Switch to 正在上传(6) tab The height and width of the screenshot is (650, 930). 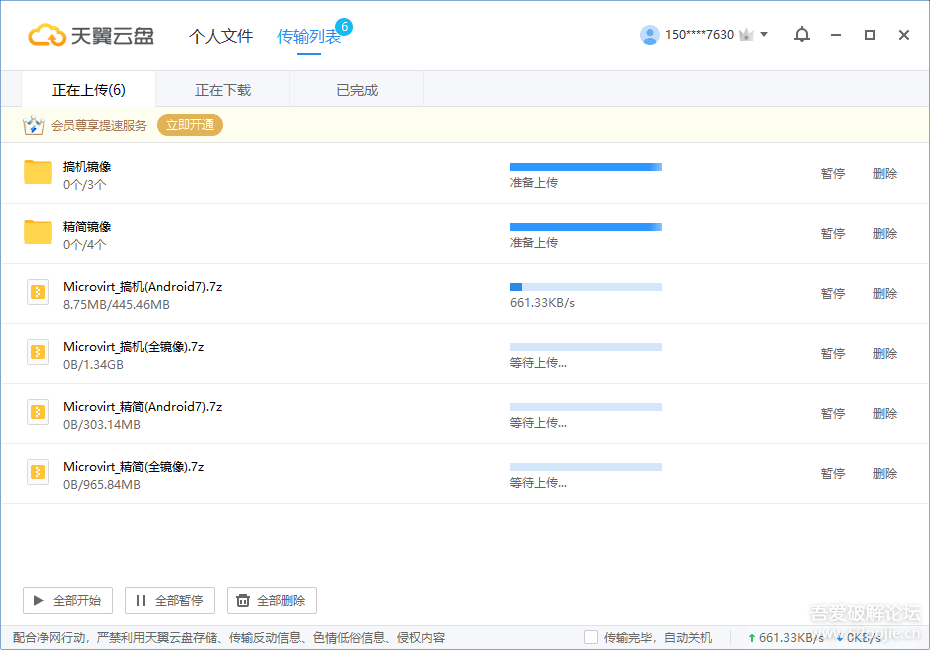[89, 90]
